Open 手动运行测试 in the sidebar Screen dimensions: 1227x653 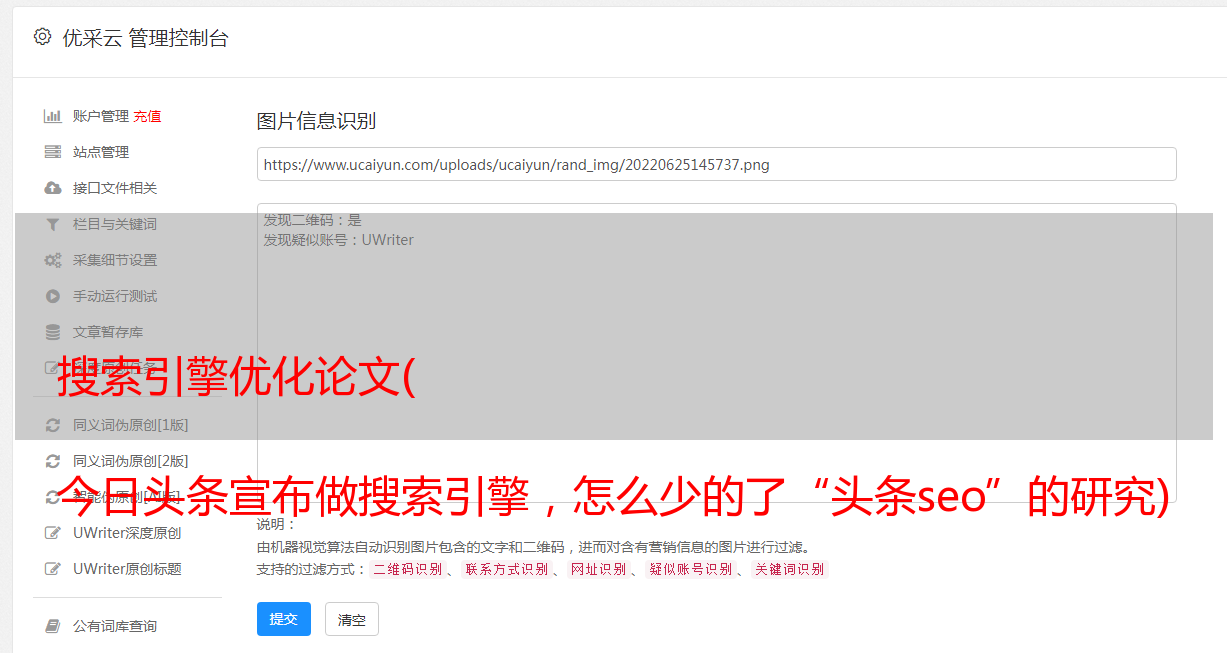[x=115, y=296]
